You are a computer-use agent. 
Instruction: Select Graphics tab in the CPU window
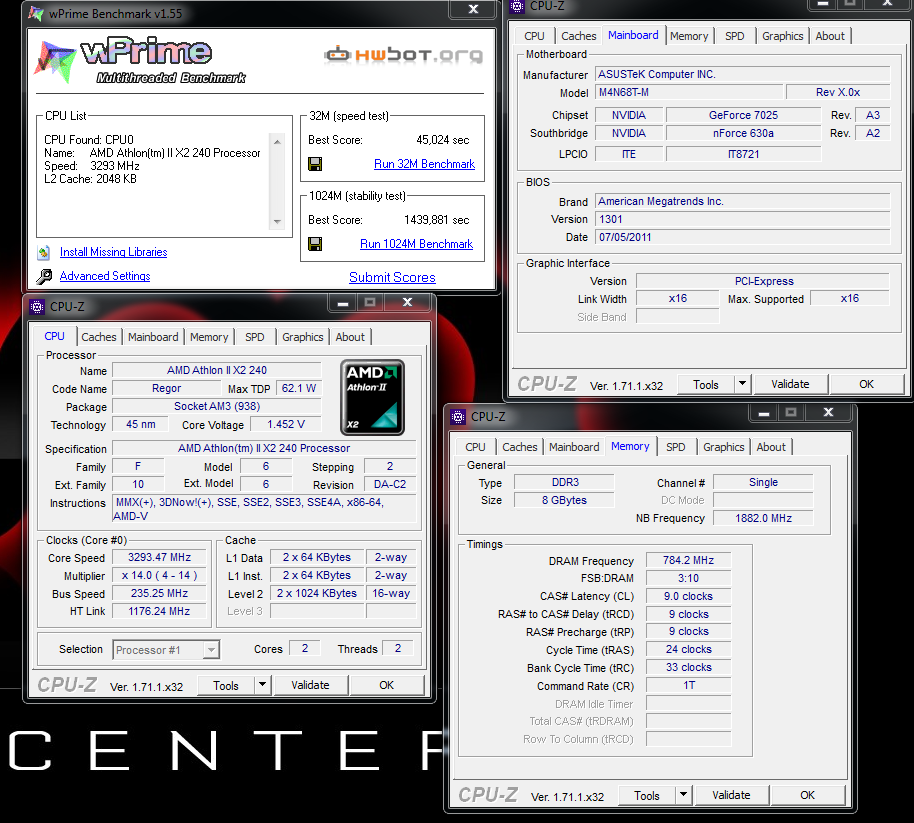click(x=303, y=337)
